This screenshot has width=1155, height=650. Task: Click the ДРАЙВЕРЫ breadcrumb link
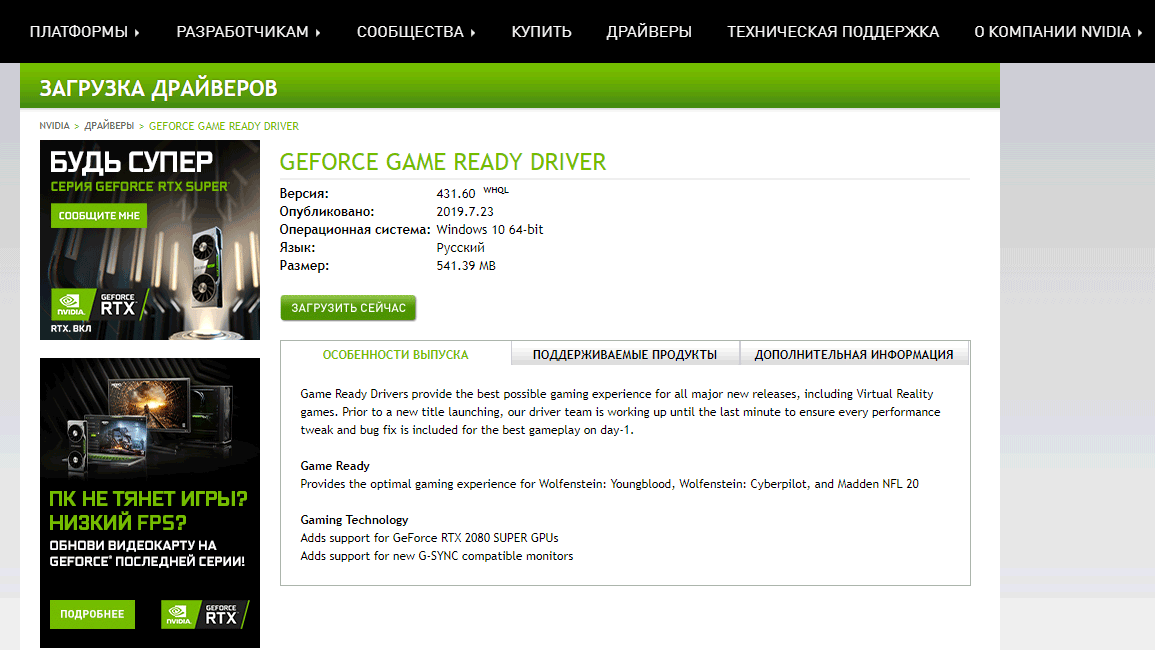[109, 126]
